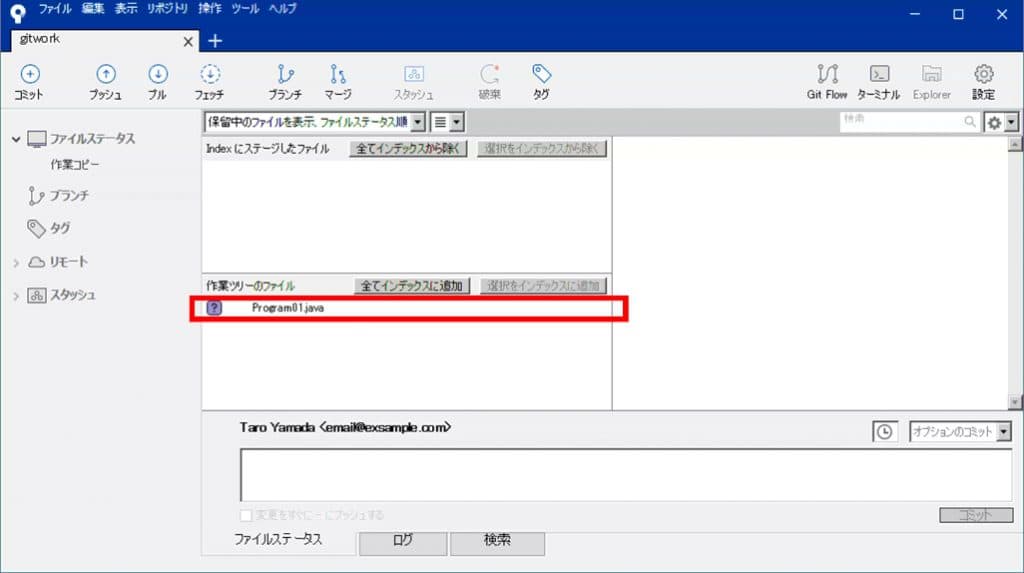Click the diff pane scrollbar down arrow

(1015, 401)
